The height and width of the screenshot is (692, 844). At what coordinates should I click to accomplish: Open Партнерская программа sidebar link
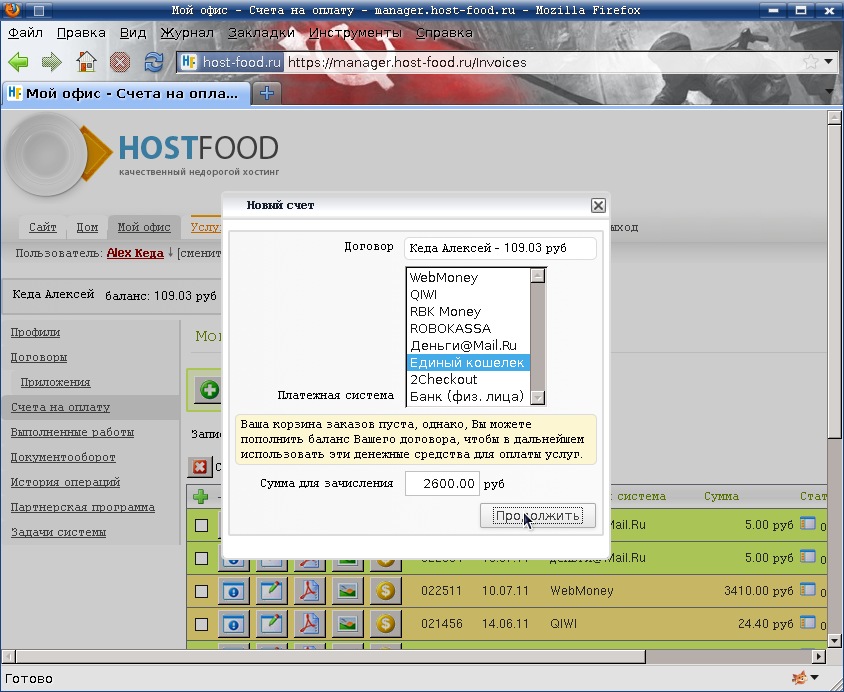coord(83,507)
